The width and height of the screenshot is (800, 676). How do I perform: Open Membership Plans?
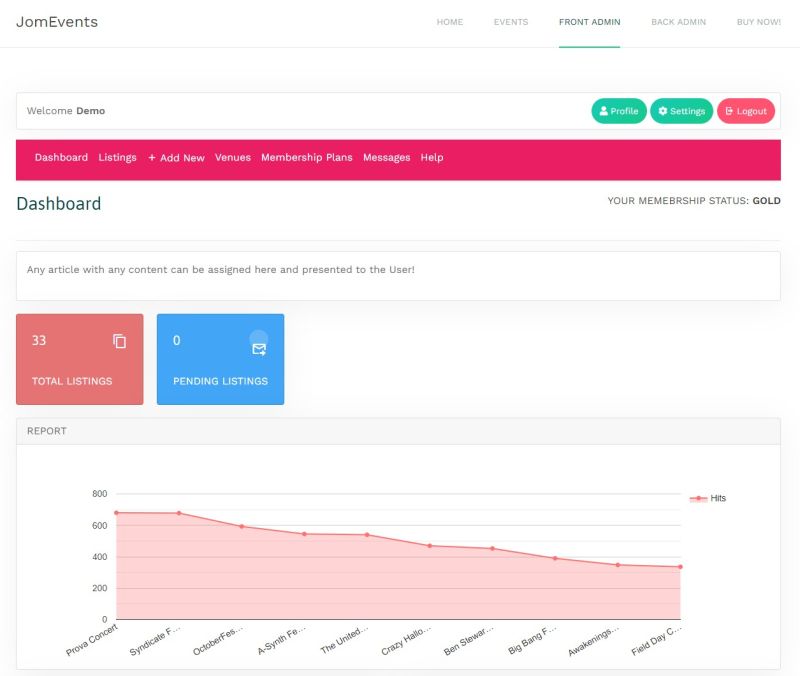[x=305, y=158]
